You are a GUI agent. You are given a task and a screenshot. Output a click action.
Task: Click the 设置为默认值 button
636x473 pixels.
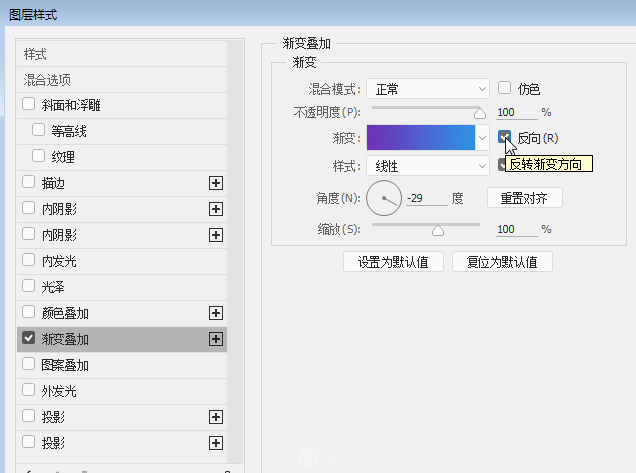[x=393, y=262]
